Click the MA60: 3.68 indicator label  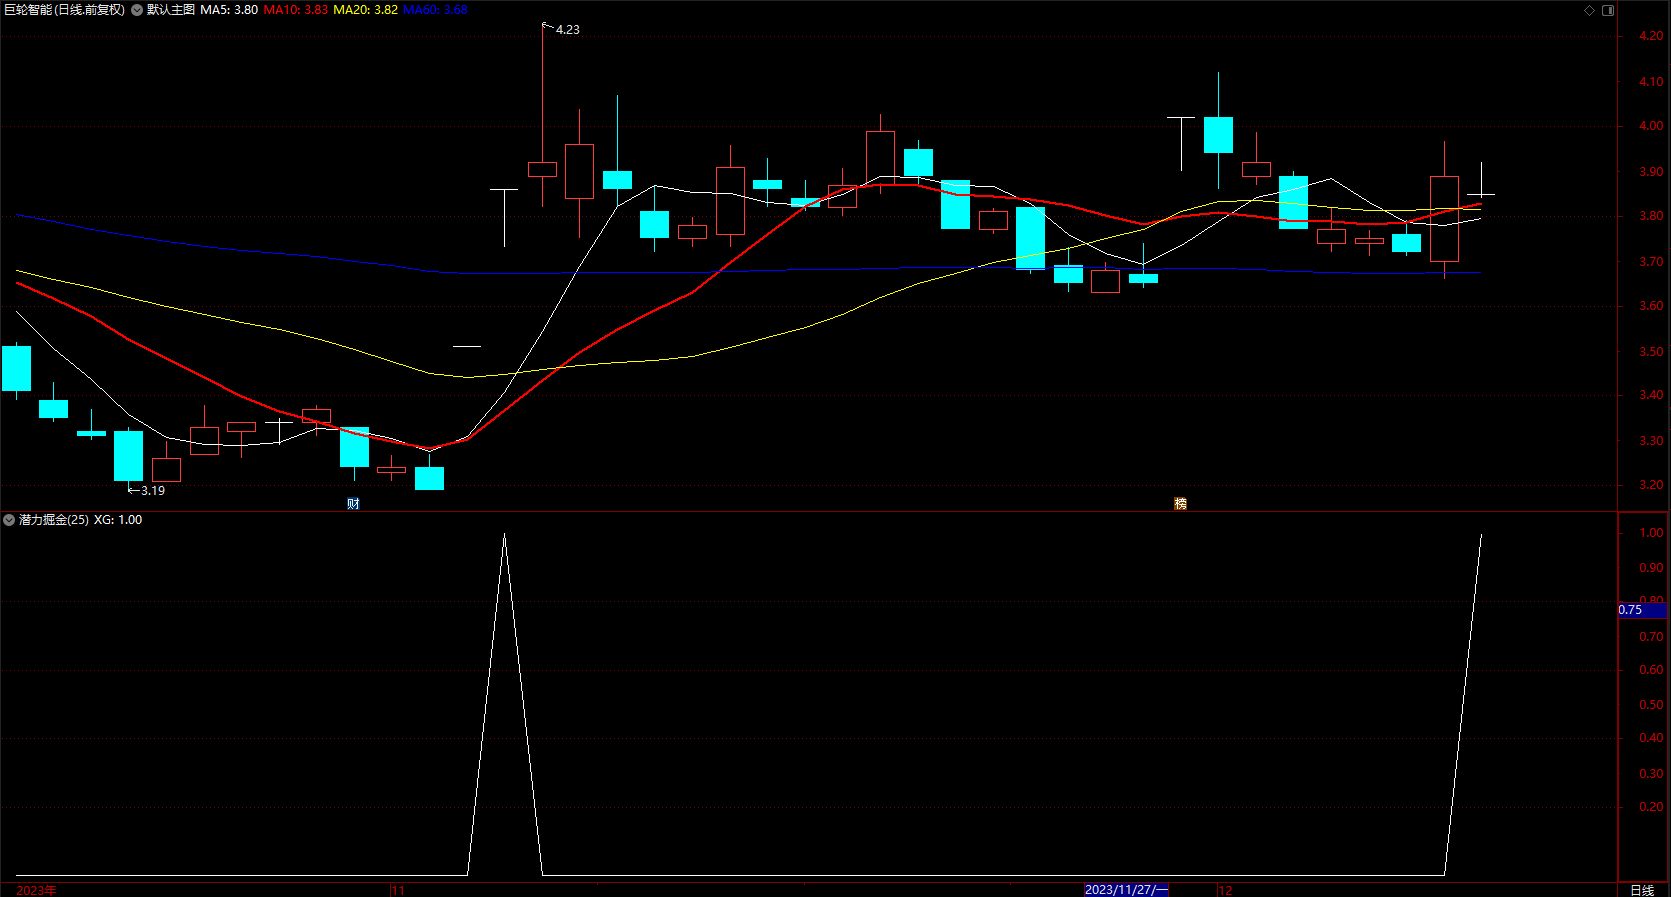click(435, 10)
